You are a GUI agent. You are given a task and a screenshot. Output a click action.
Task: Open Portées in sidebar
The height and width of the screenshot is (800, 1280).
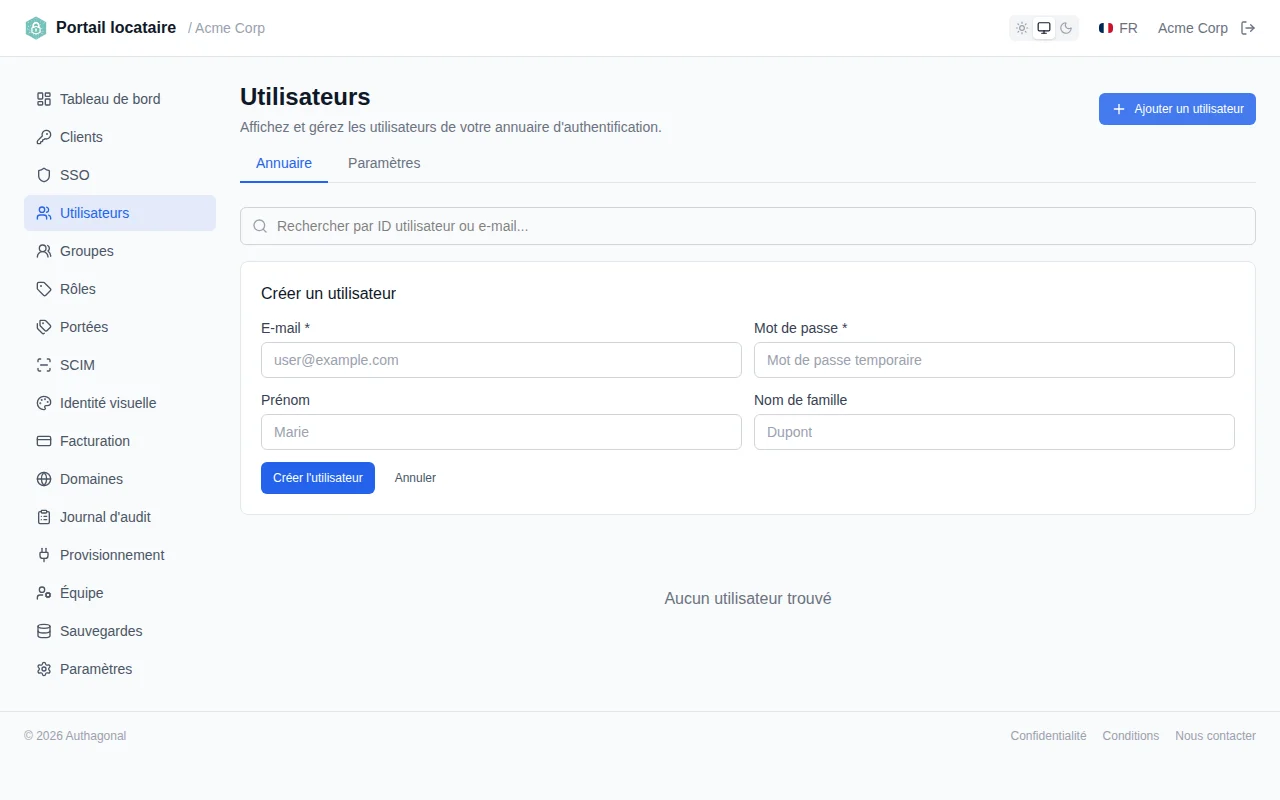click(x=120, y=327)
